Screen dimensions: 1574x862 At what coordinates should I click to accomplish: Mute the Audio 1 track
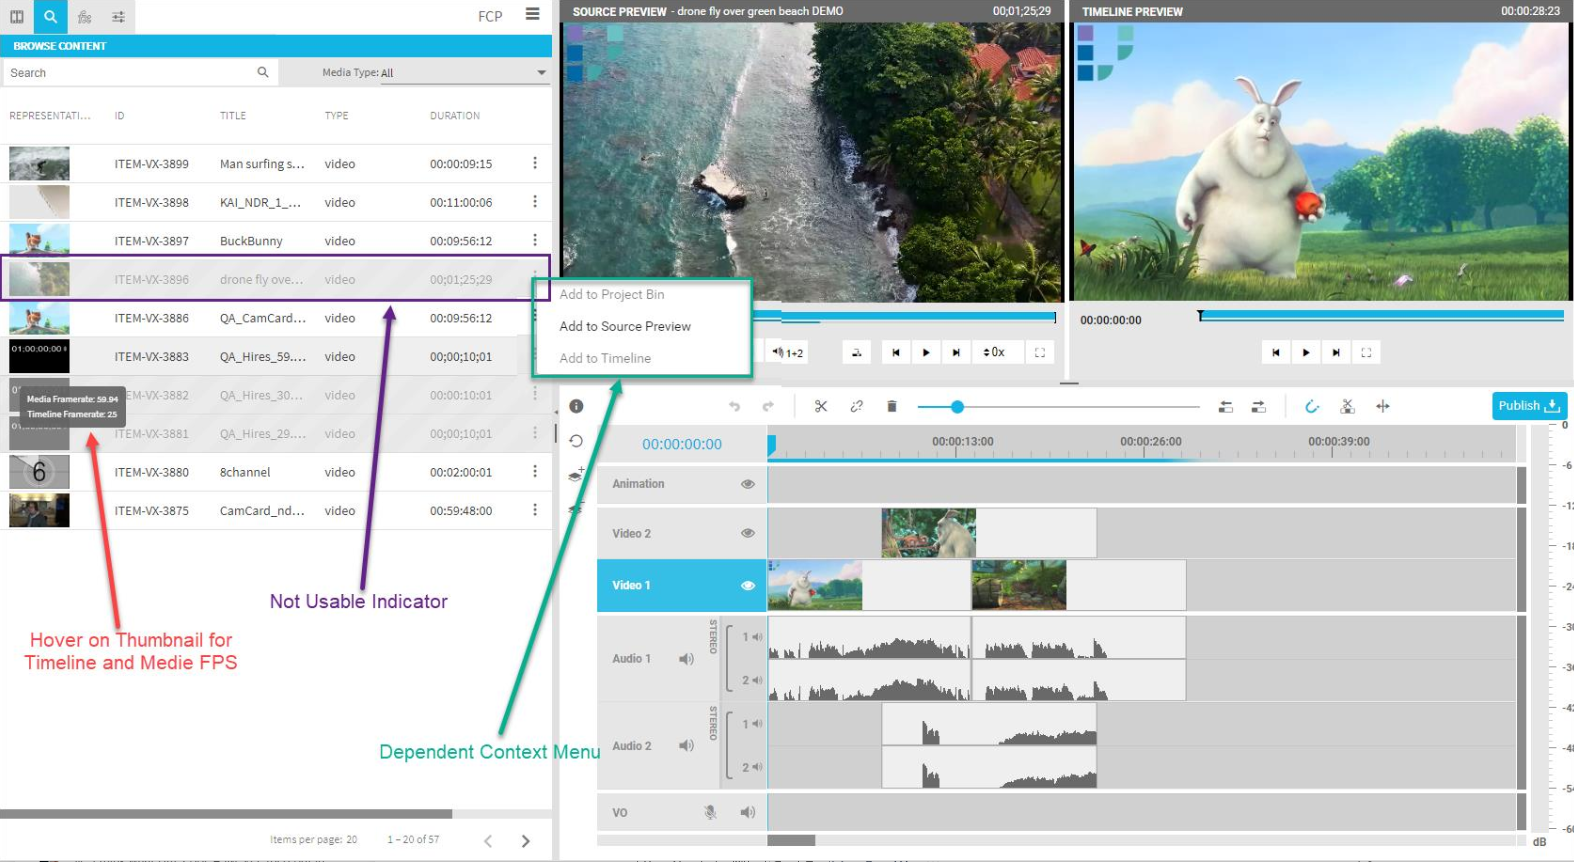pos(687,659)
